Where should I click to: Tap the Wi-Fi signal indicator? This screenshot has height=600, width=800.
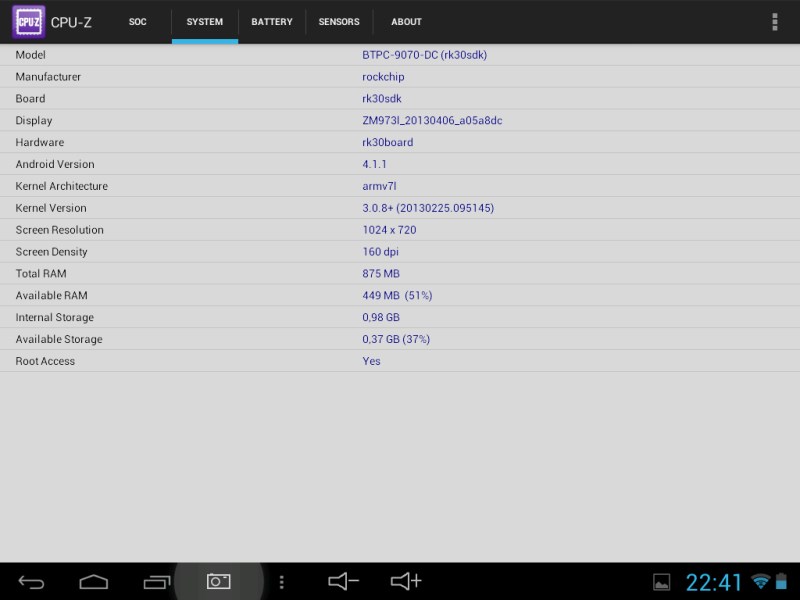click(x=761, y=582)
